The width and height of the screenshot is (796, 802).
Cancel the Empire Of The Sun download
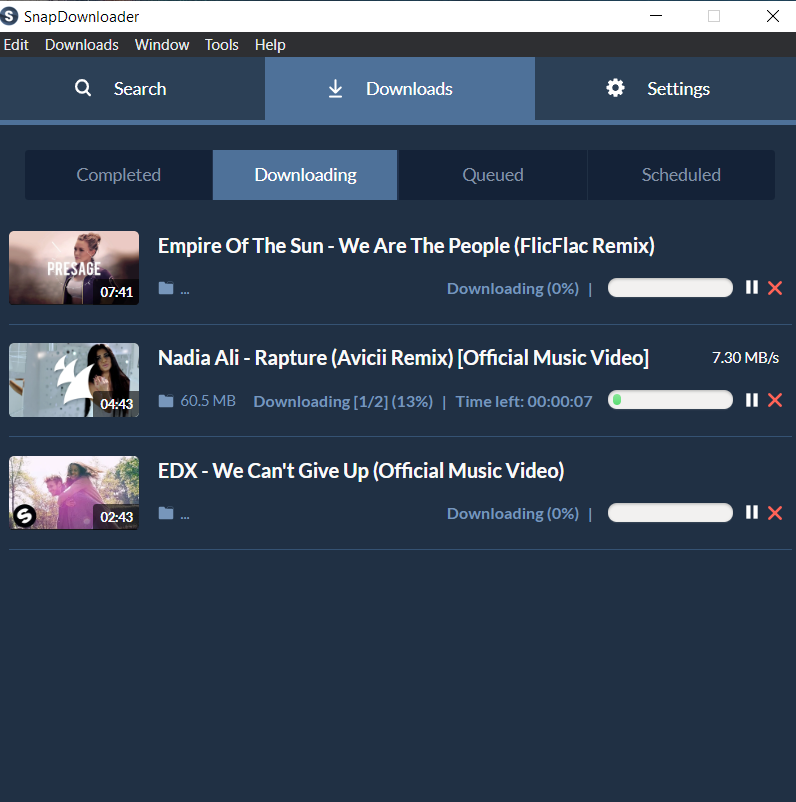coord(775,288)
